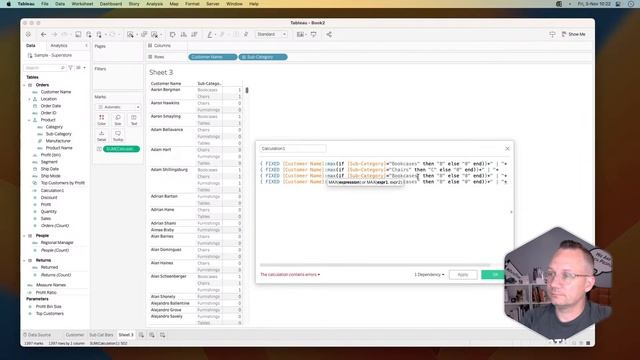The width and height of the screenshot is (640, 360).
Task: Switch to the Customer sheet tab
Action: tap(75, 335)
